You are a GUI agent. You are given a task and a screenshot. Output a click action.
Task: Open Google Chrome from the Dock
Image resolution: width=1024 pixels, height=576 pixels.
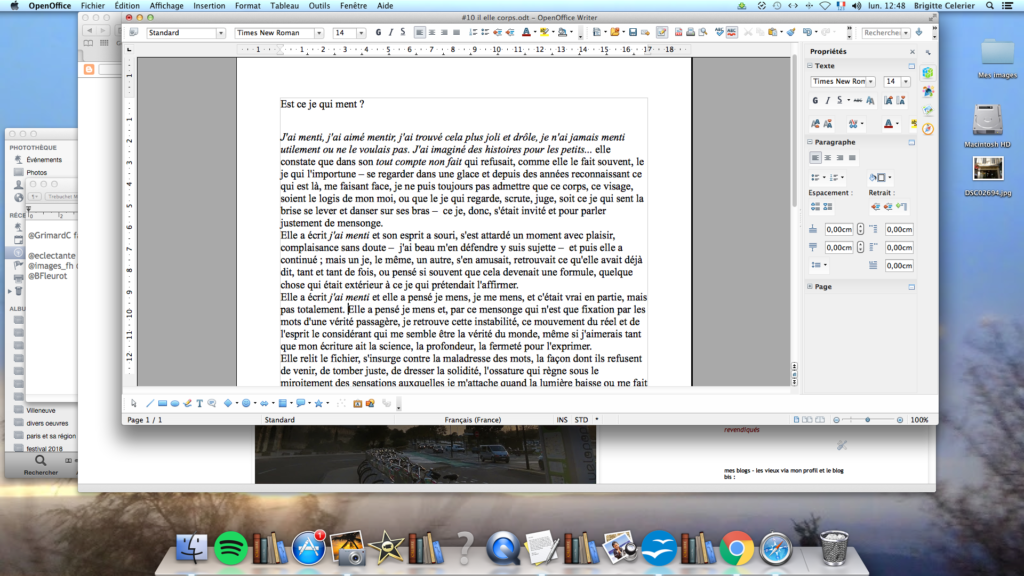[x=737, y=547]
